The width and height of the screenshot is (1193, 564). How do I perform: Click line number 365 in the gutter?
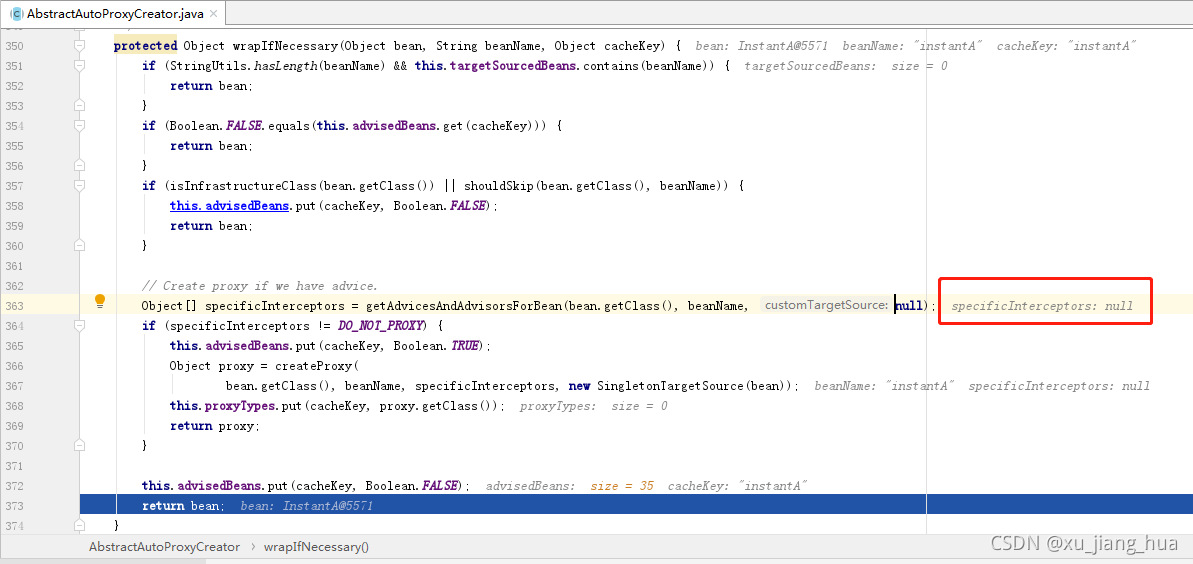click(14, 346)
